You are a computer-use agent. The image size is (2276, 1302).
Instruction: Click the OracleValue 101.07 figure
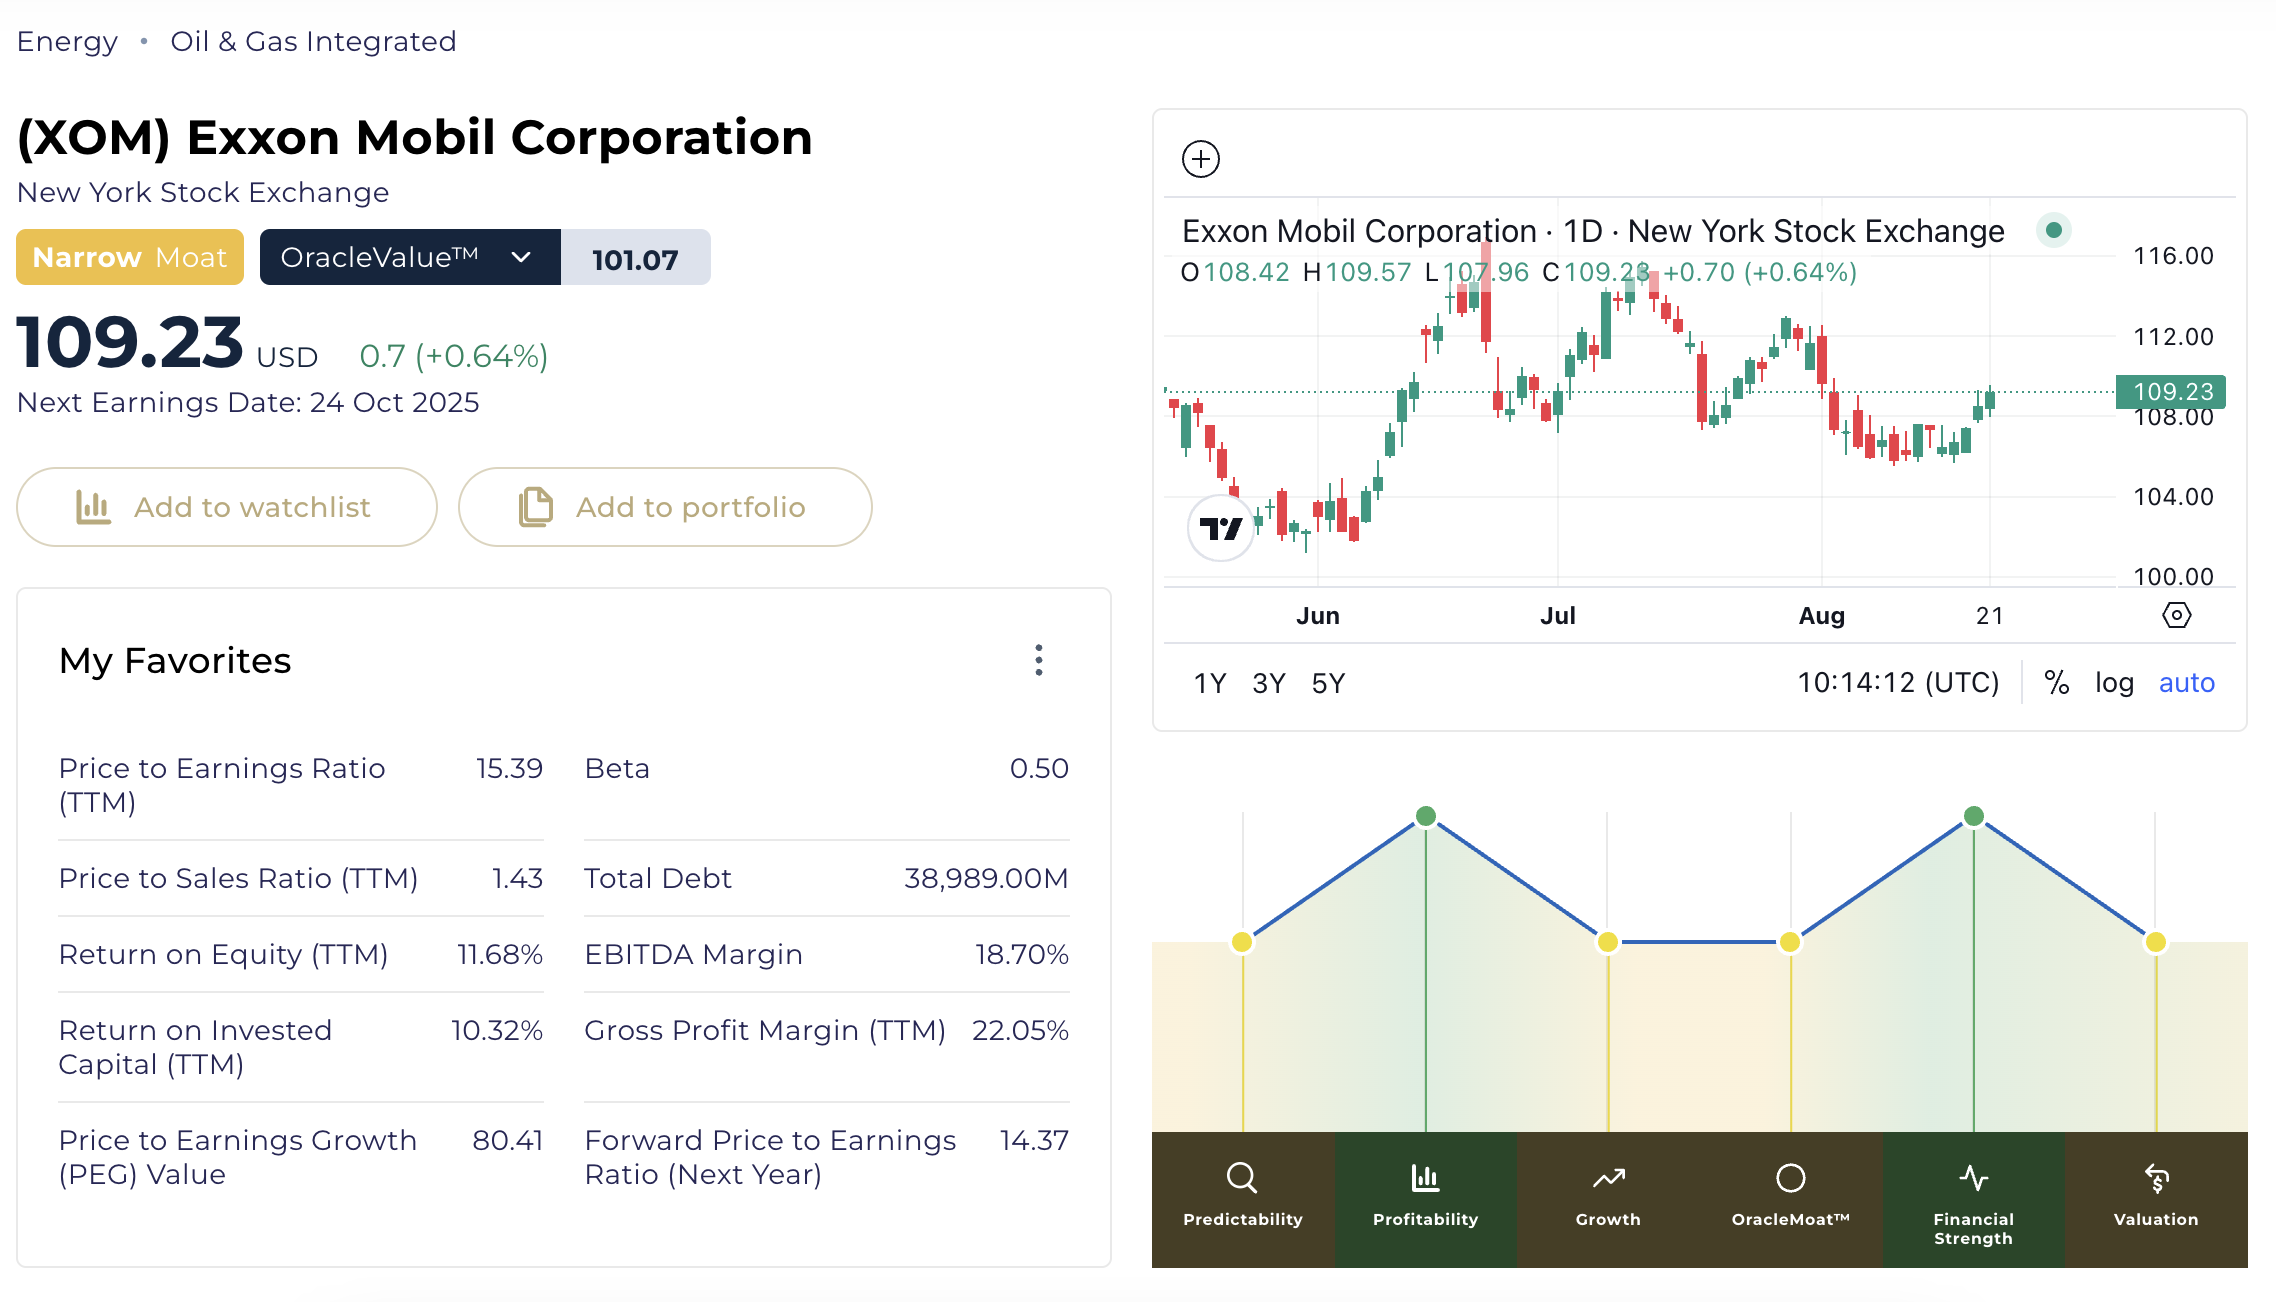click(635, 259)
